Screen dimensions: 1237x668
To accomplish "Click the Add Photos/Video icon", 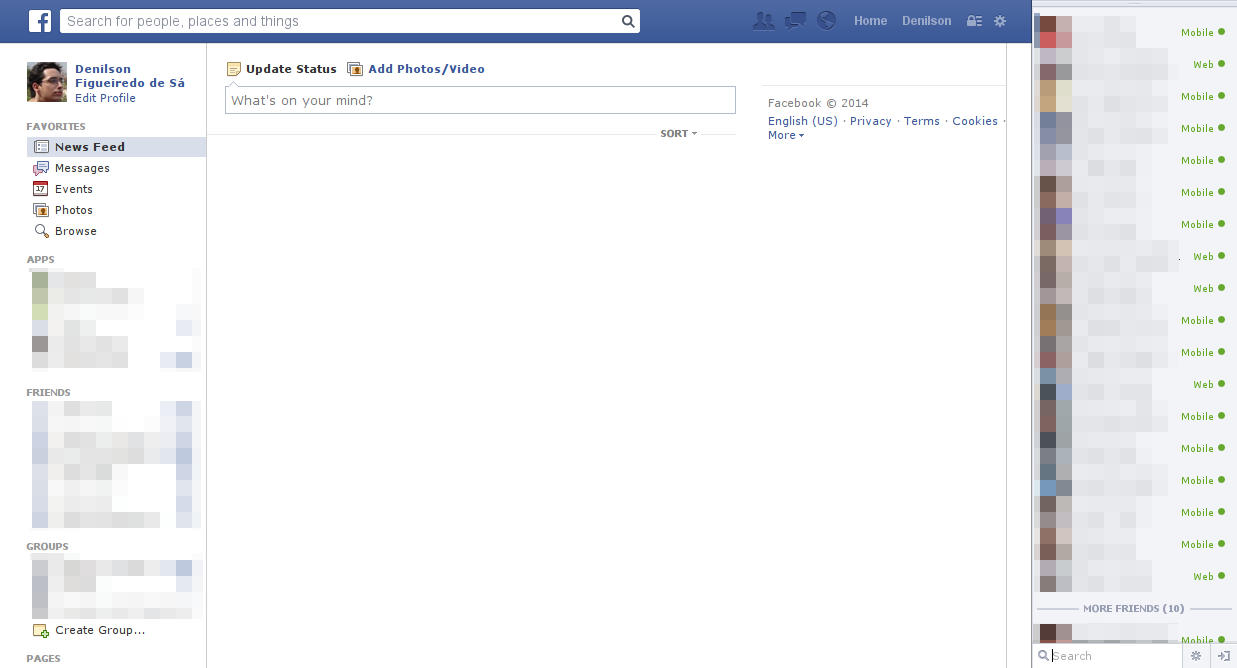I will pyautogui.click(x=355, y=69).
